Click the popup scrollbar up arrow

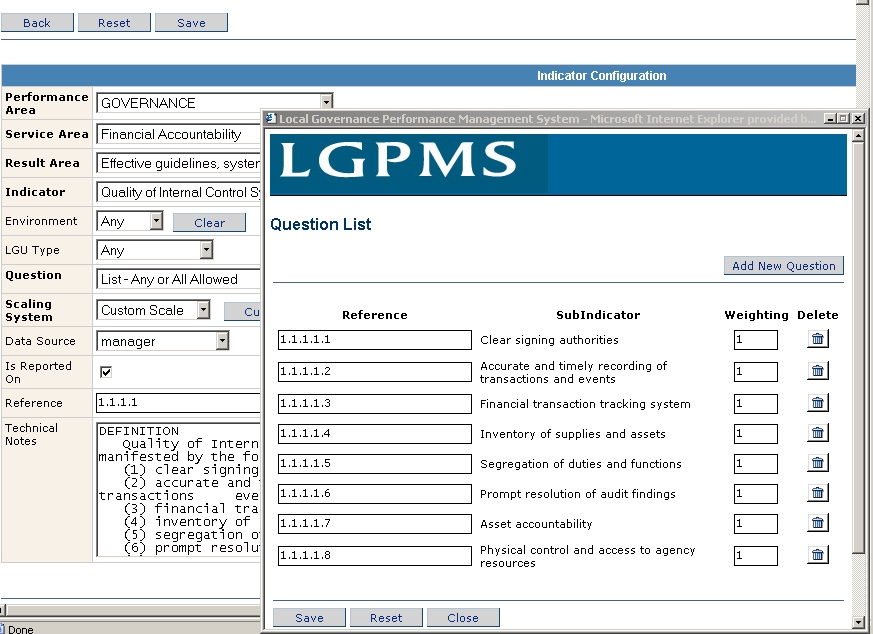(858, 135)
